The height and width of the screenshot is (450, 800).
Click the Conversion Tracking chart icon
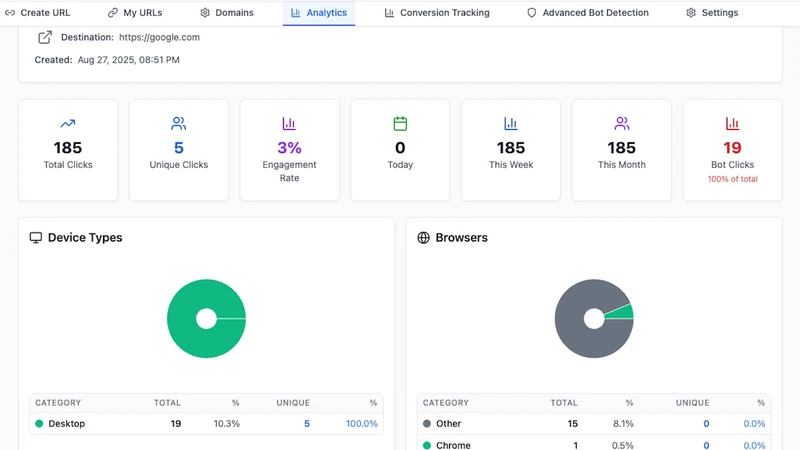click(389, 13)
